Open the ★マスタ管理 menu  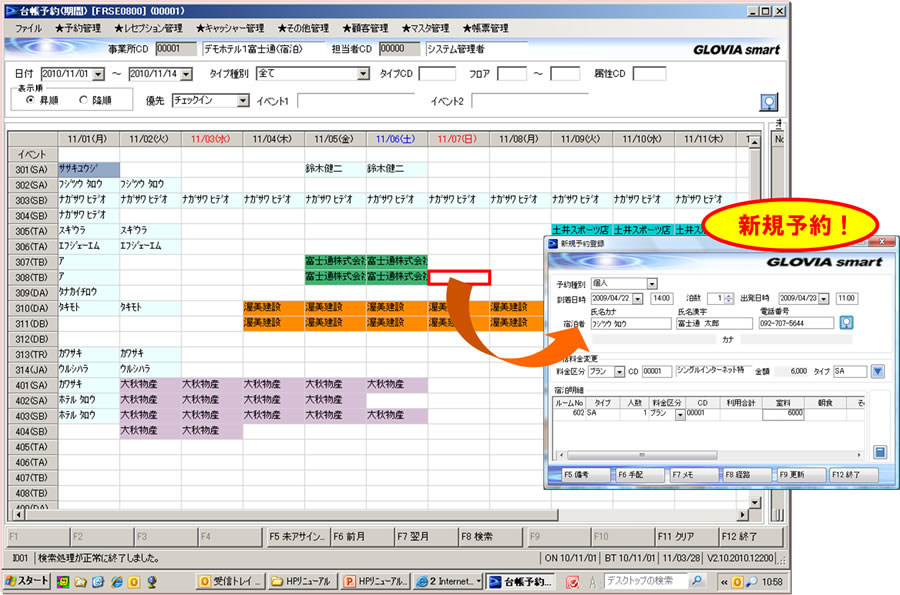[x=426, y=28]
